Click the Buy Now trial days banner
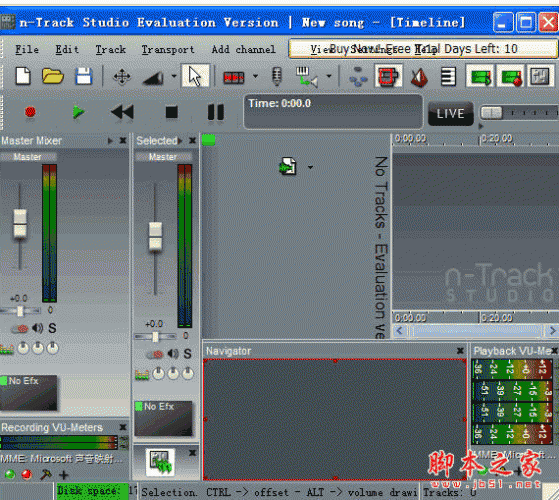Screen dimensions: 559x500 423,48
